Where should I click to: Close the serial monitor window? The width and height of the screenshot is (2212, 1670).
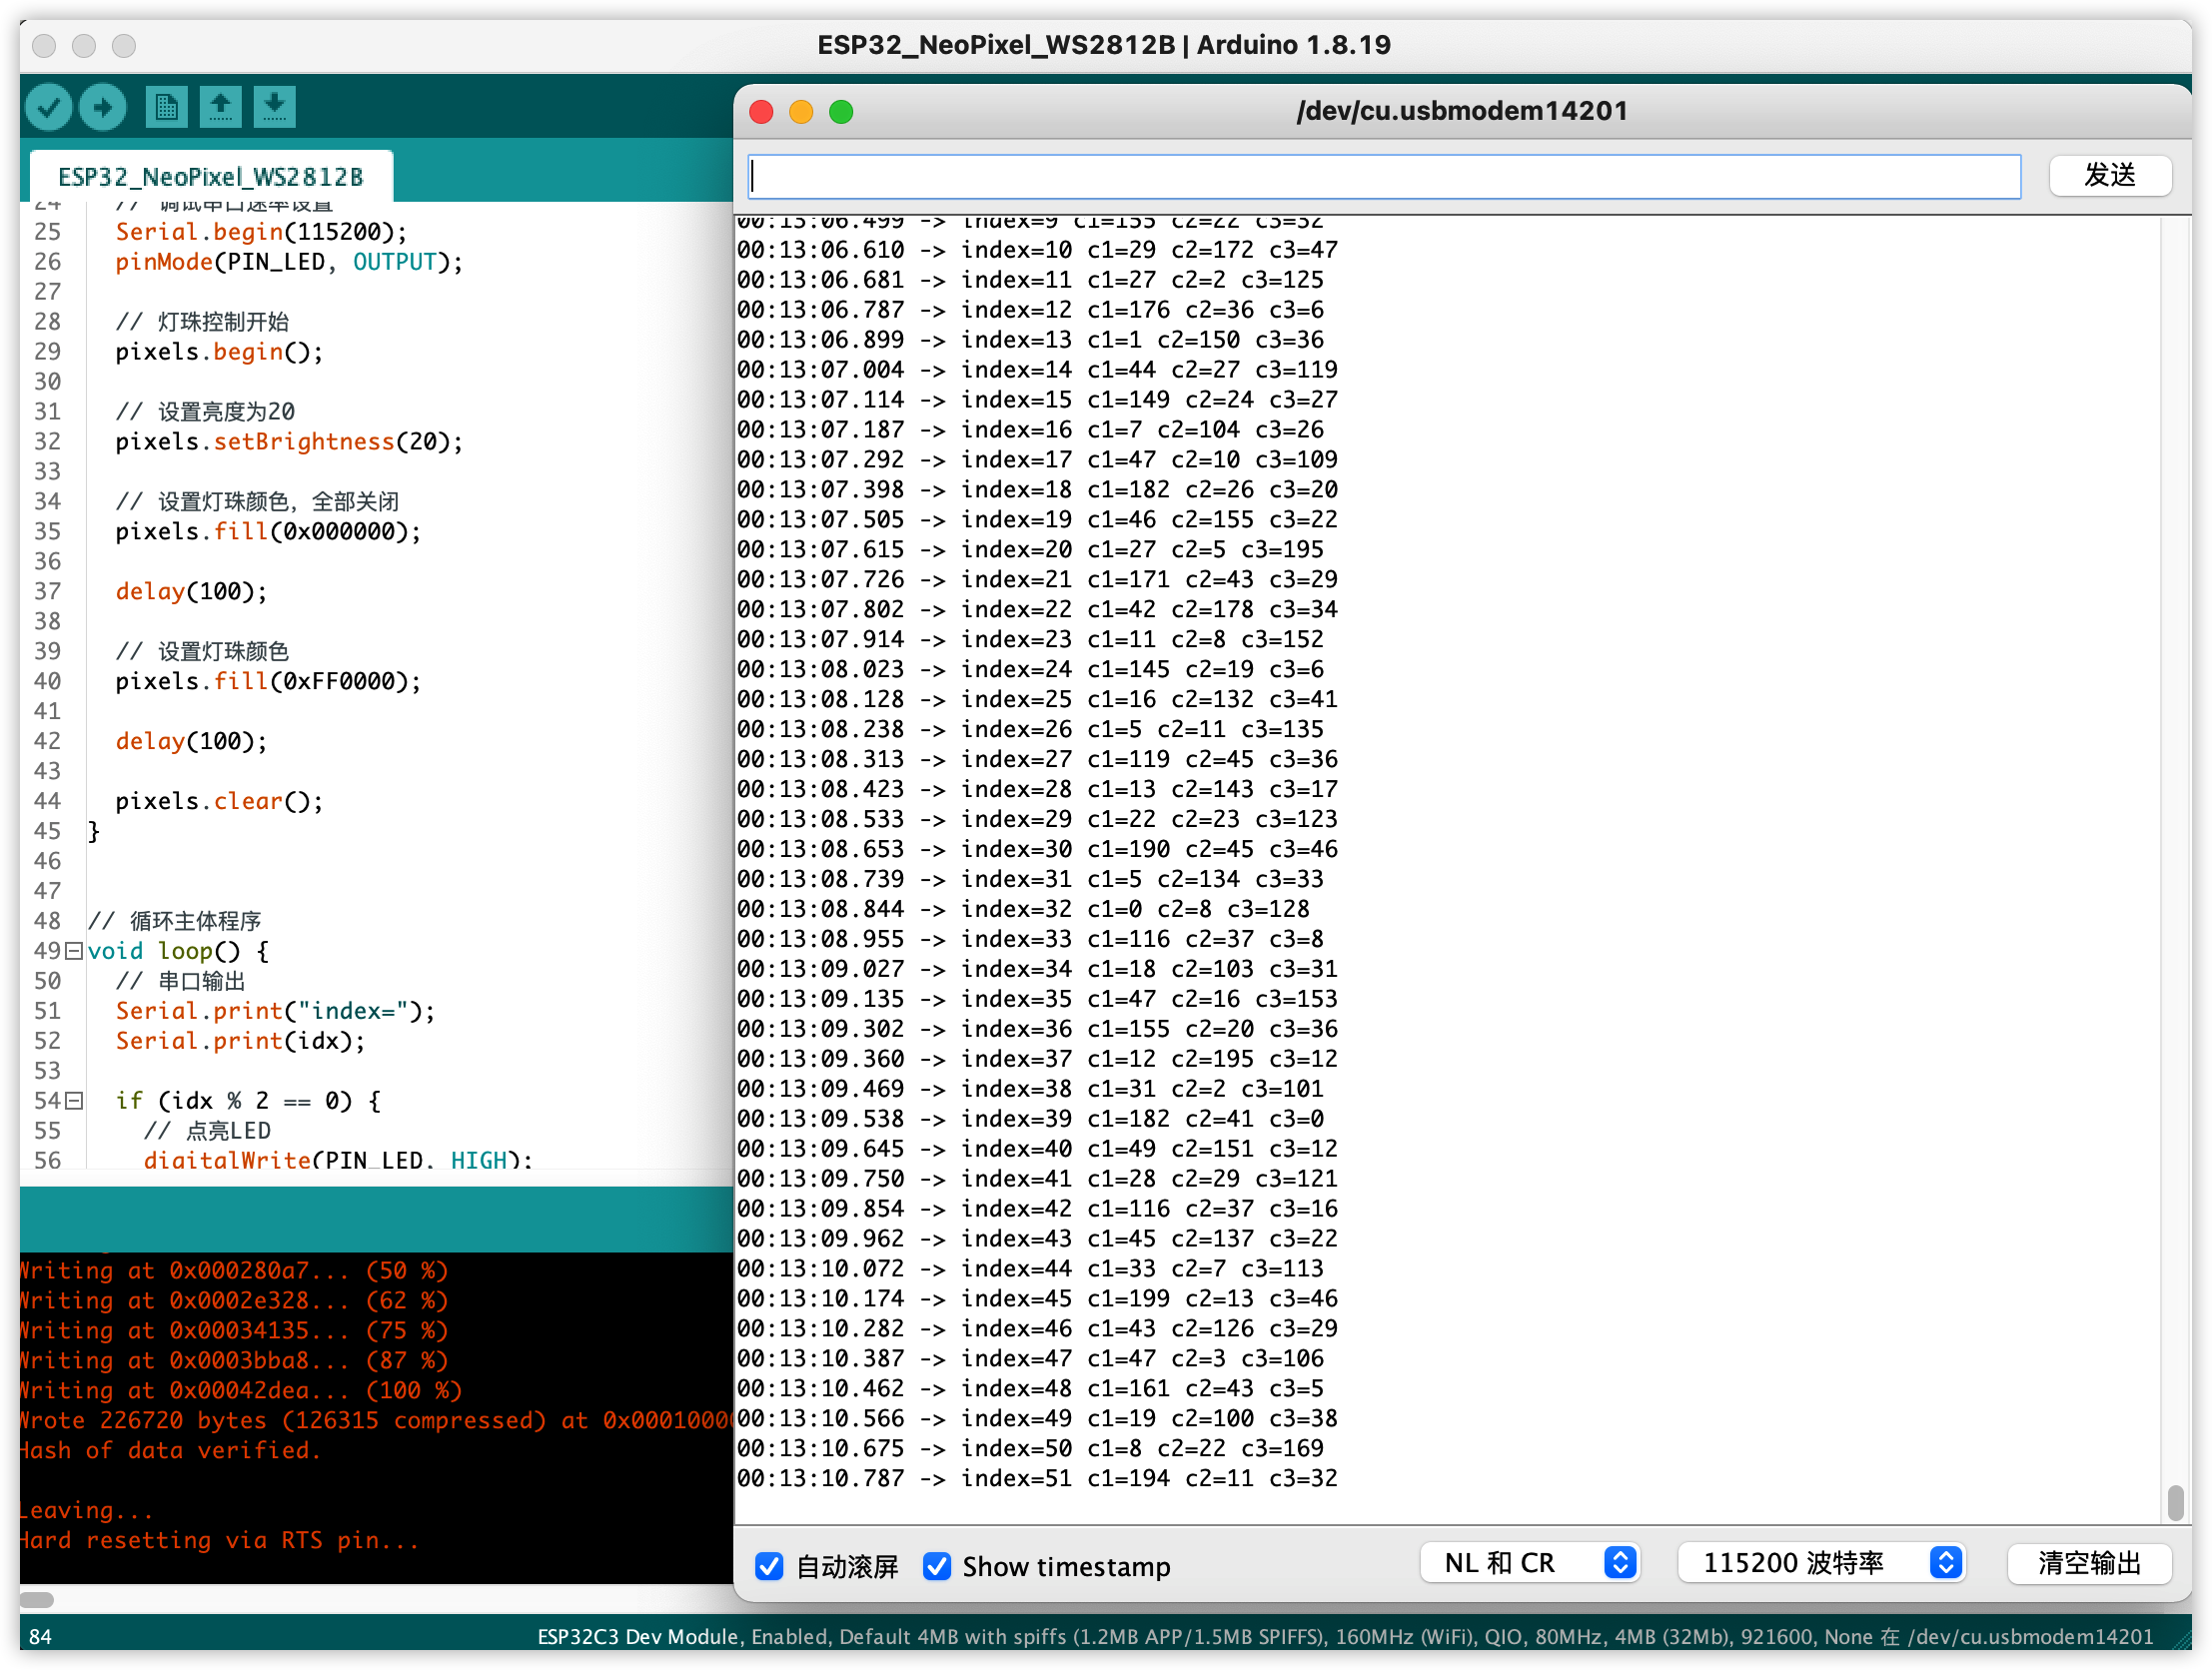761,112
